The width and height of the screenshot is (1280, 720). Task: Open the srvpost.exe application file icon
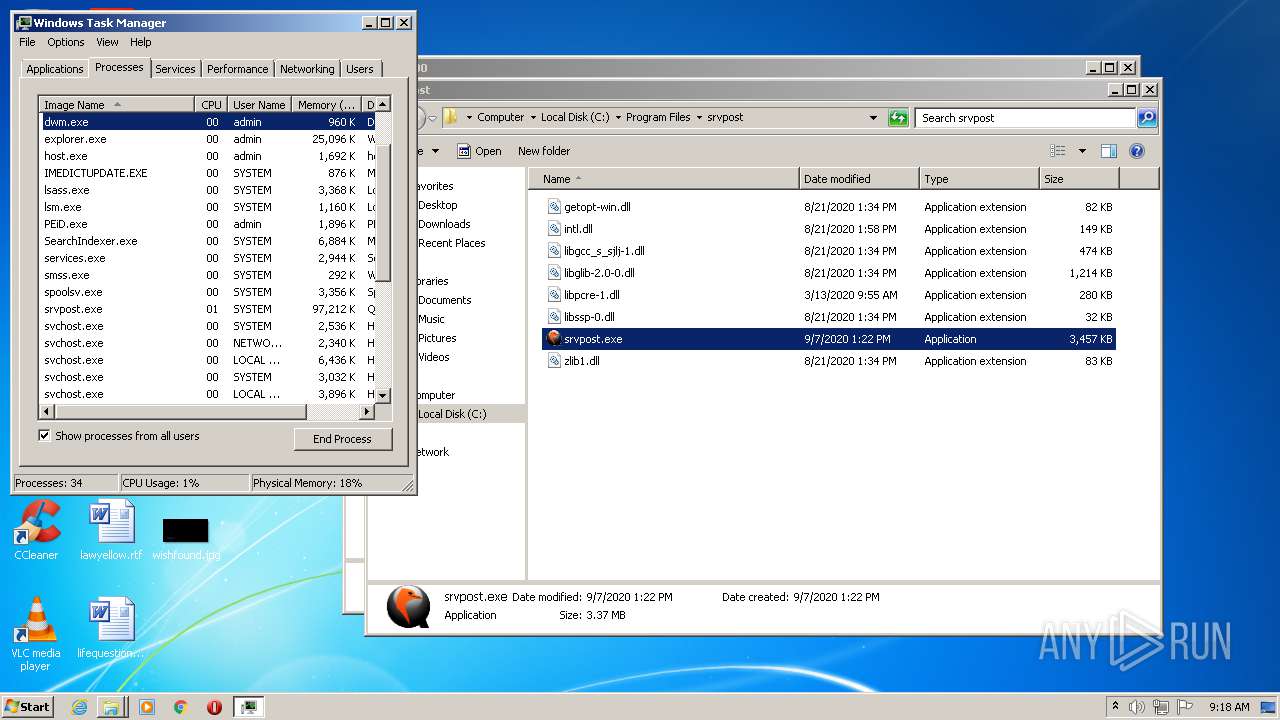point(554,339)
